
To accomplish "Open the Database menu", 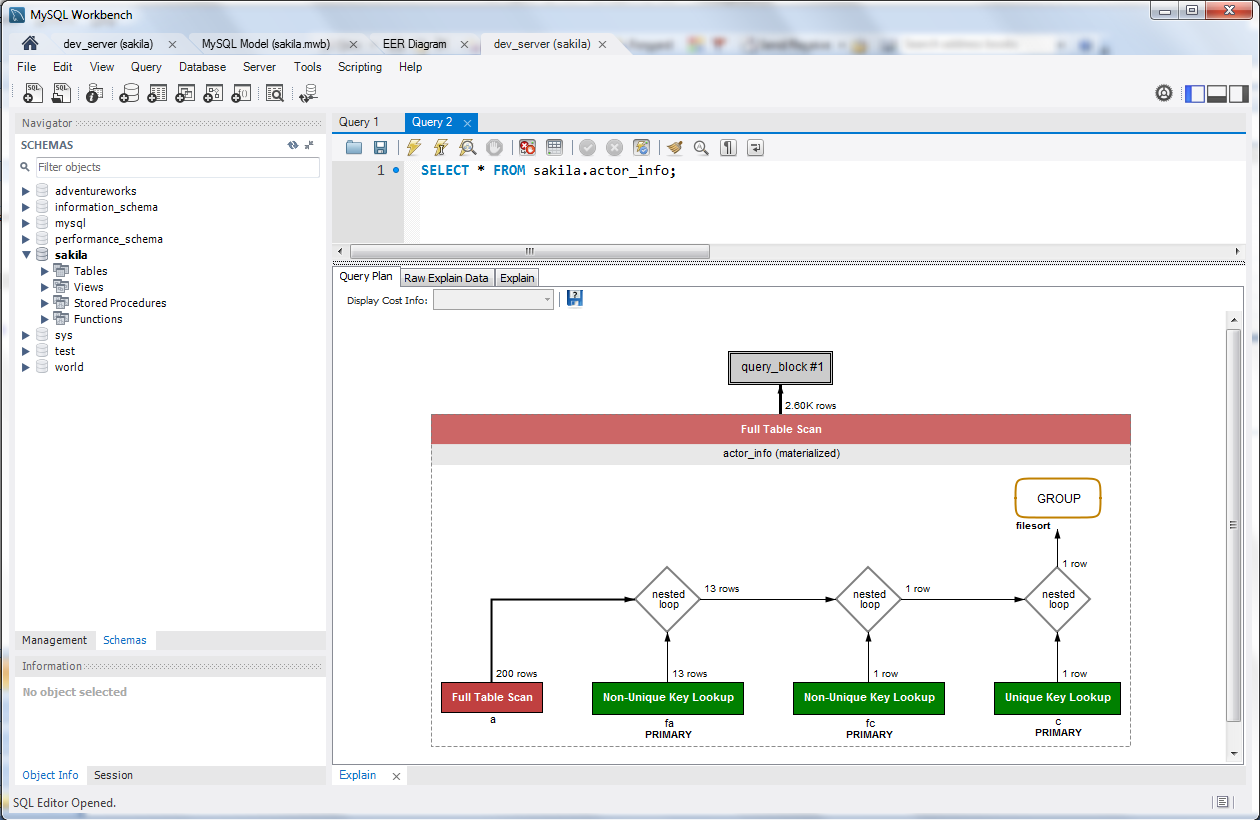I will pos(202,67).
